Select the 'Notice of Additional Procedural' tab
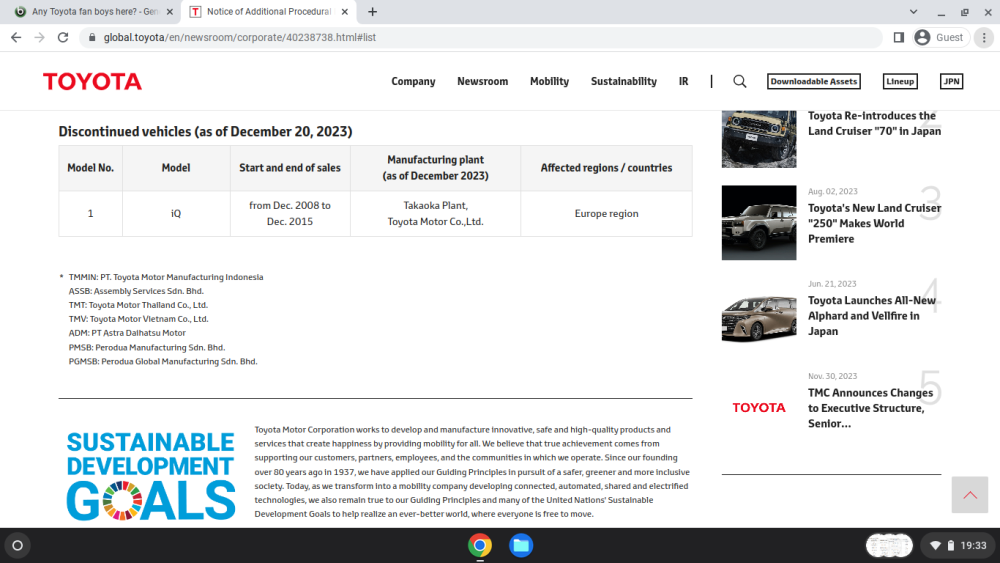Screen dimensions: 1000x563 [268, 11]
